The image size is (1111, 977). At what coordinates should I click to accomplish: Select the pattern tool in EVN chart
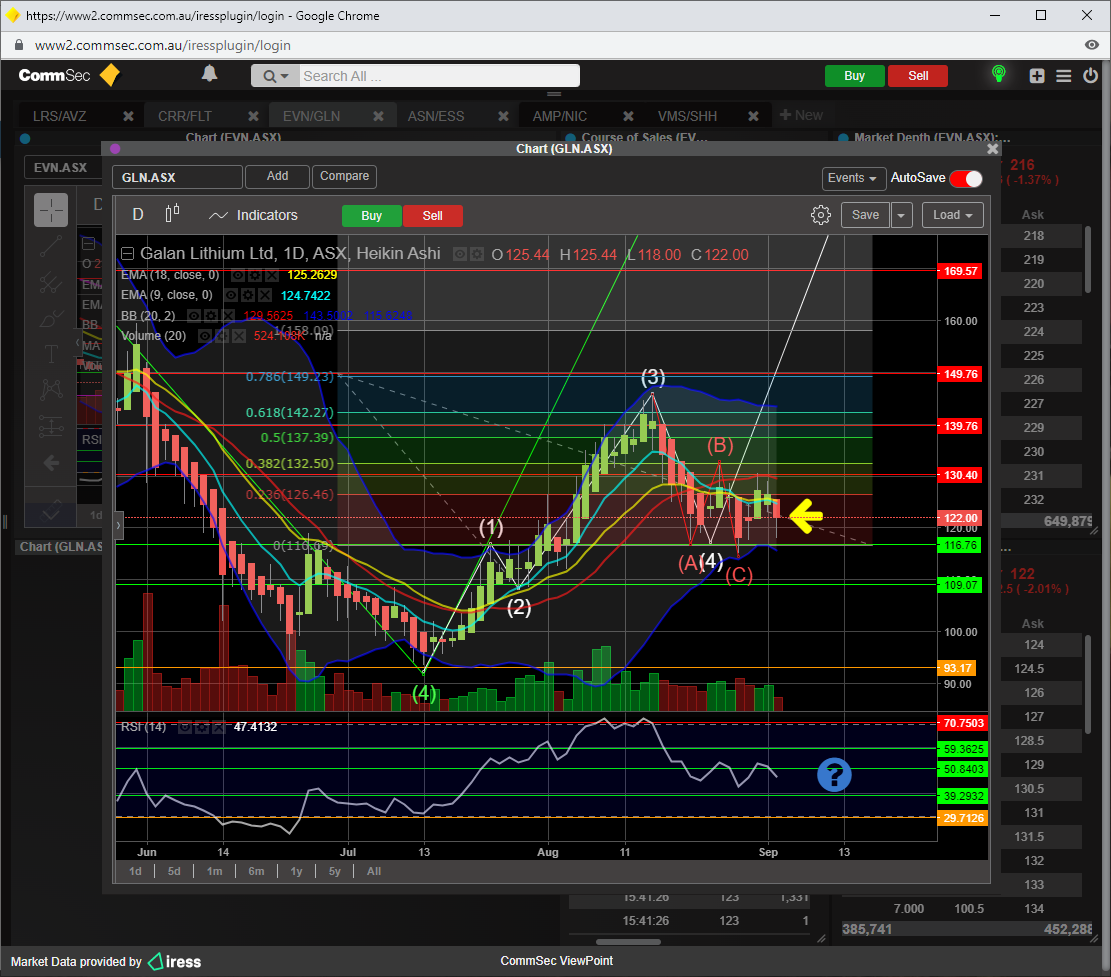(x=51, y=389)
